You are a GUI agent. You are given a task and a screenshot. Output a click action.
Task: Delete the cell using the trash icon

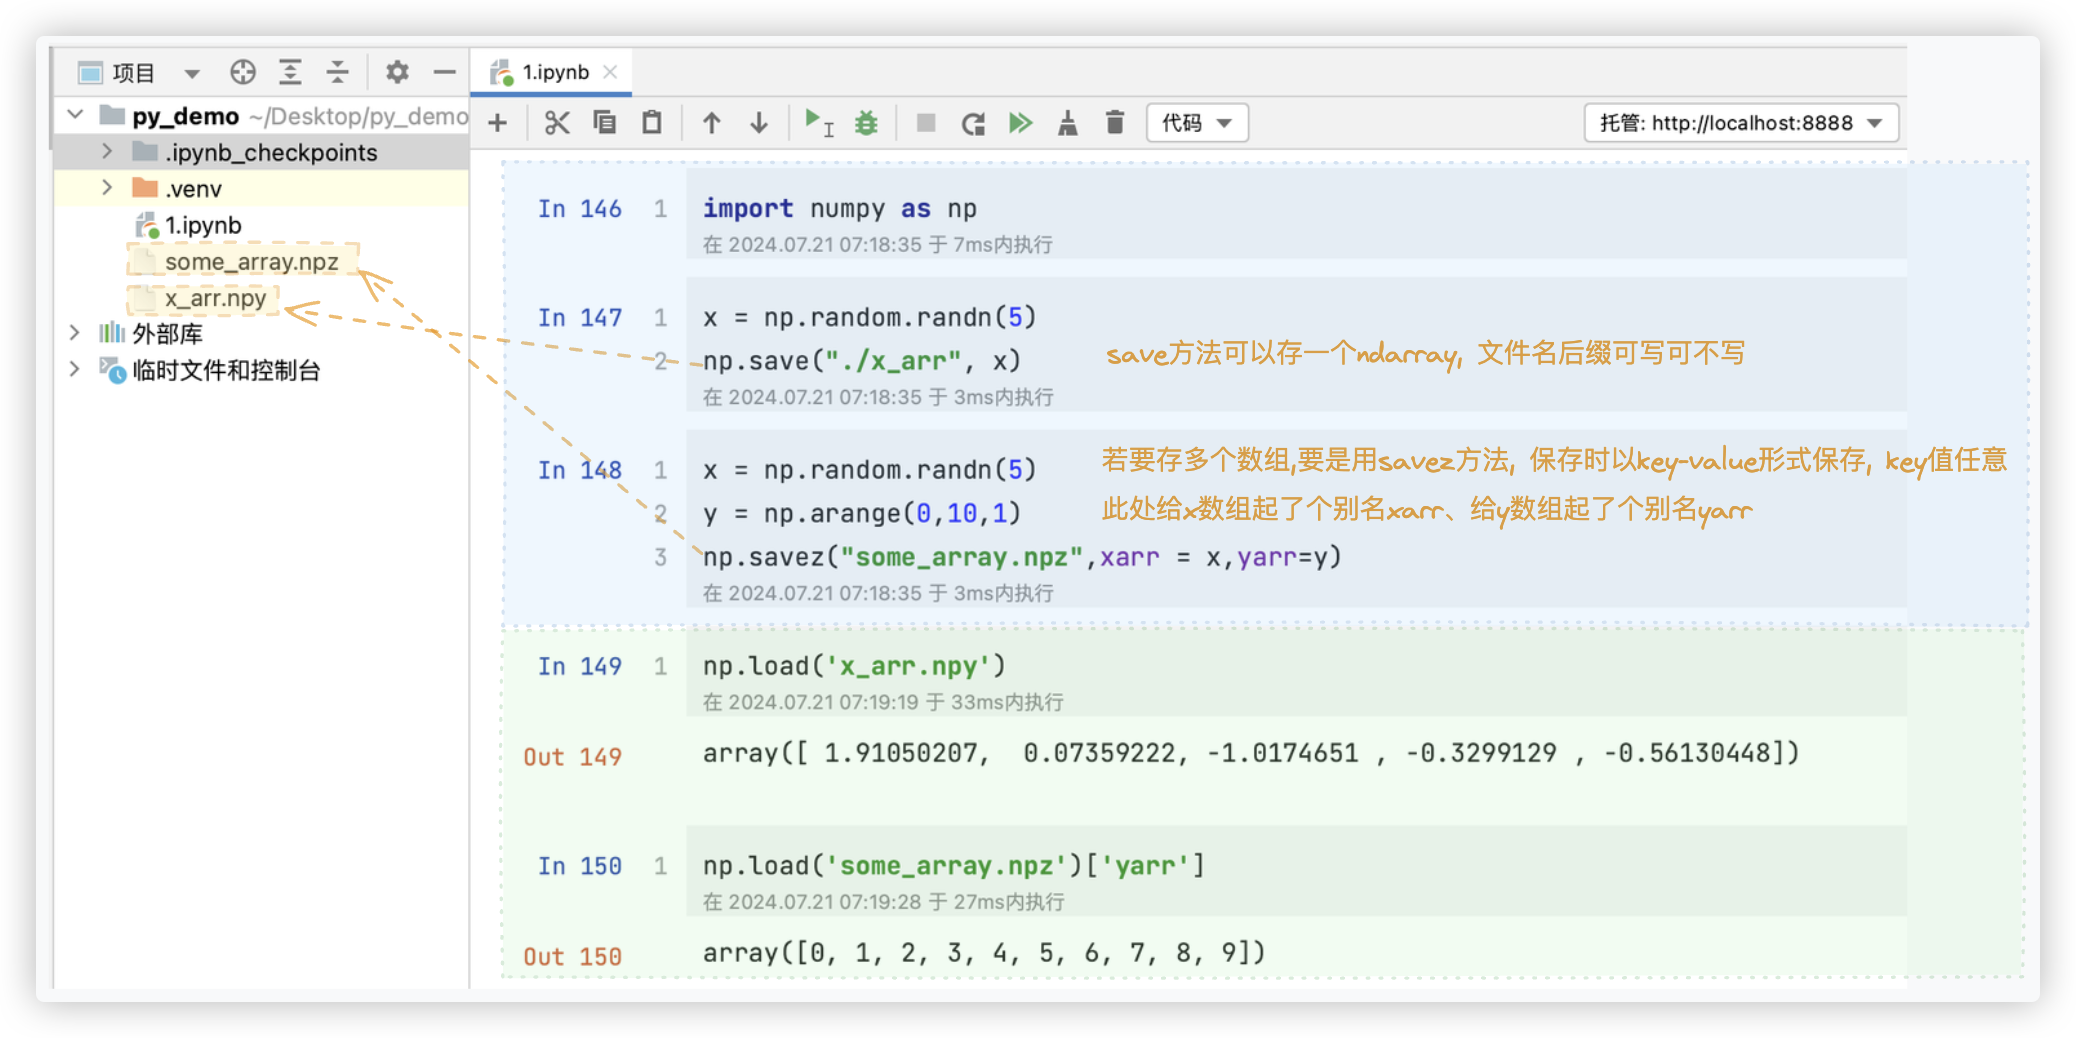click(1115, 123)
